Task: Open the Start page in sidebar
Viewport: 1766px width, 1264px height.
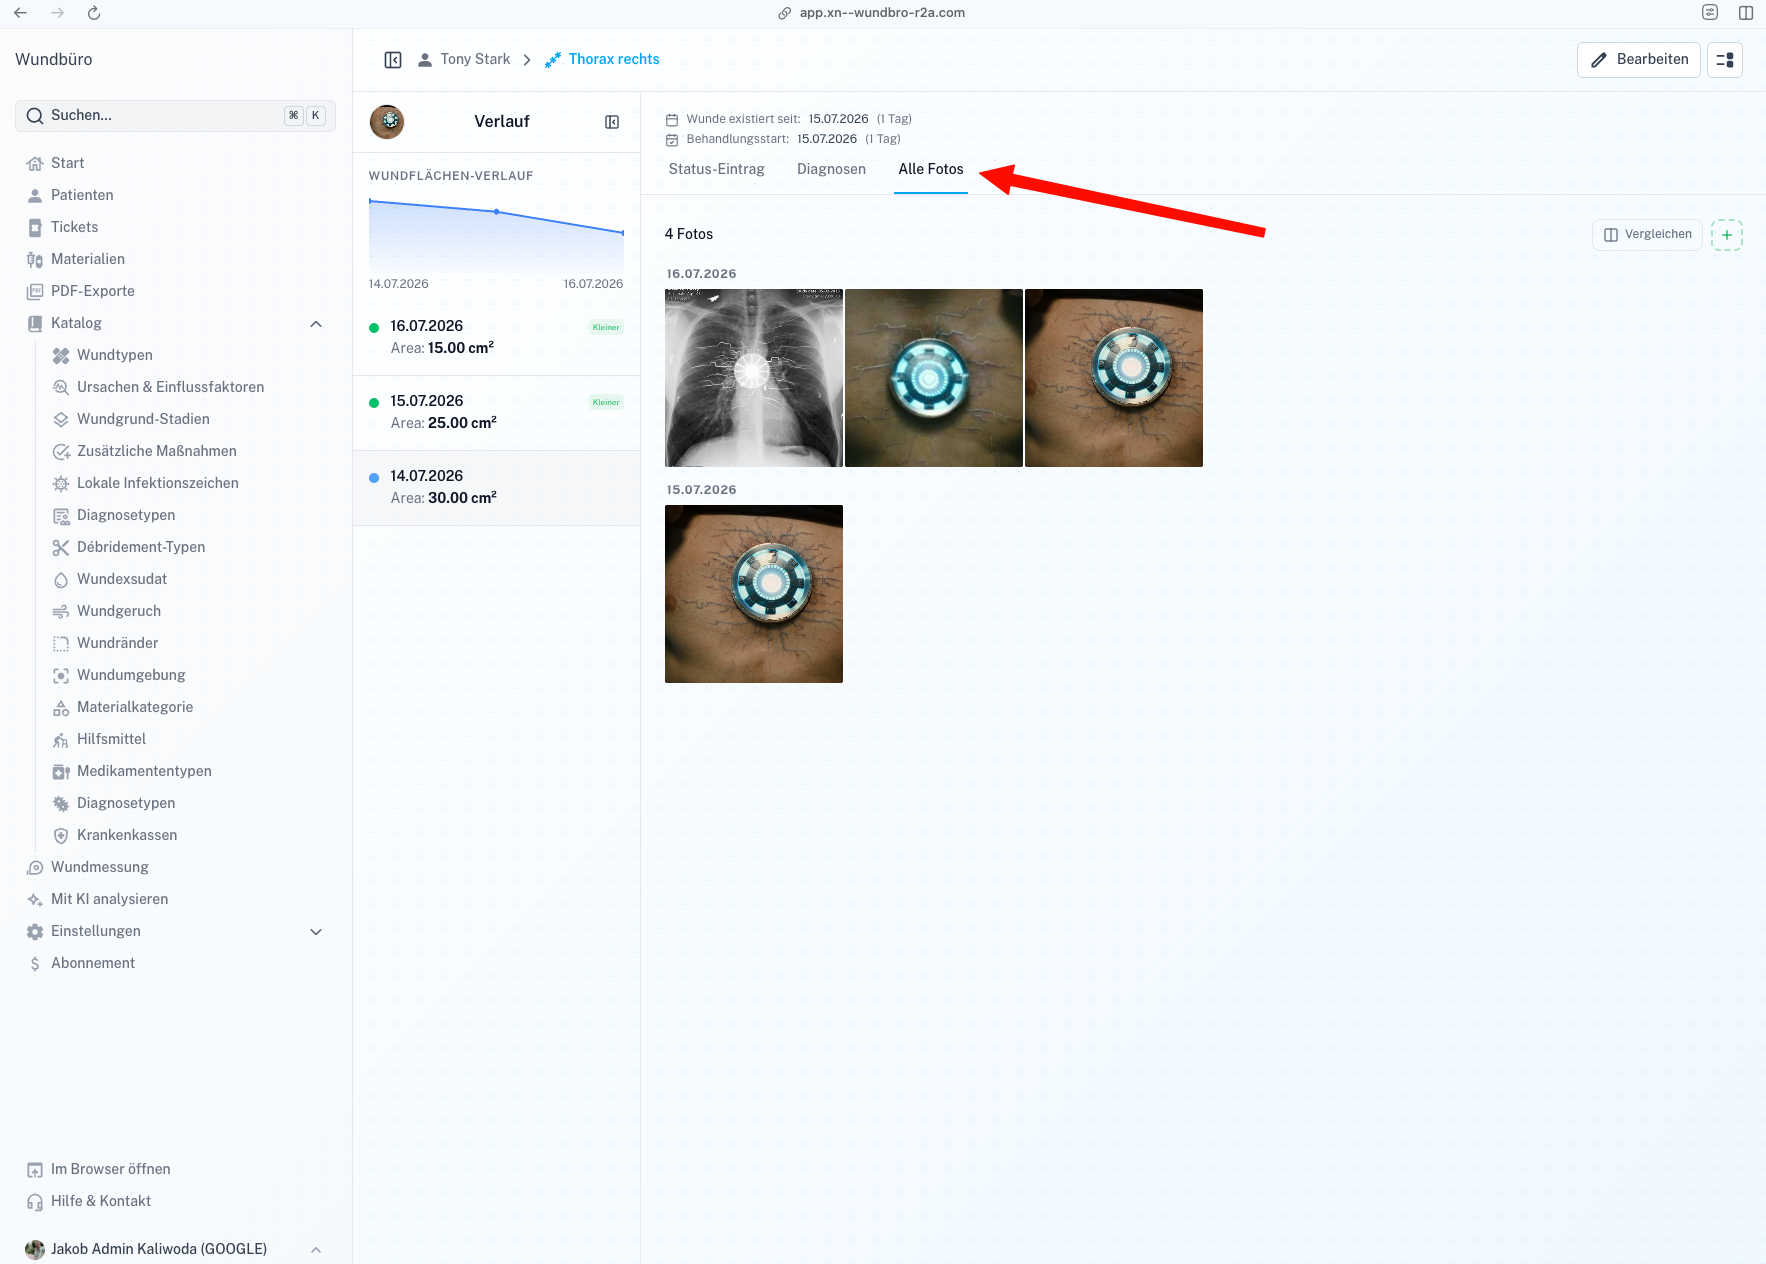Action: (67, 163)
